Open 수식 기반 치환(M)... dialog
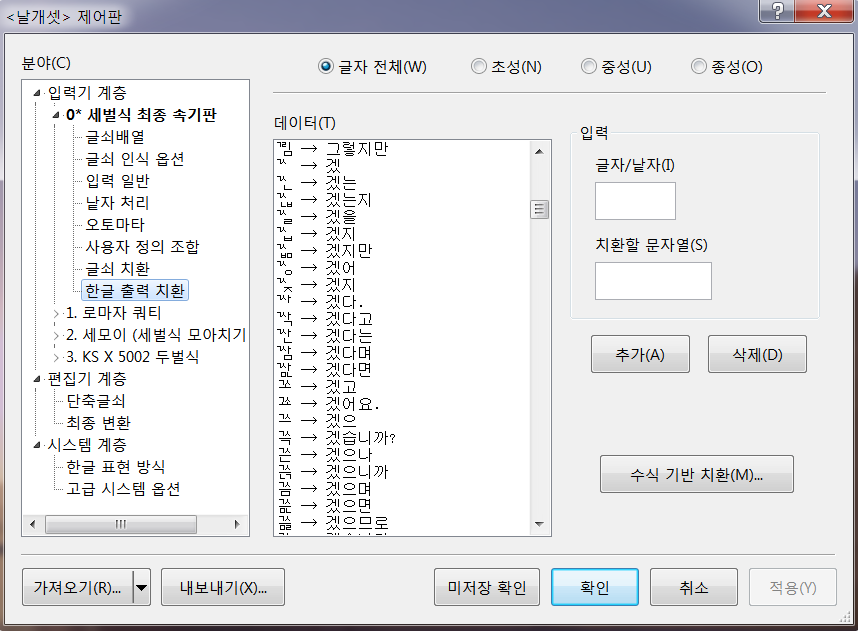The height and width of the screenshot is (631, 858). coord(697,474)
